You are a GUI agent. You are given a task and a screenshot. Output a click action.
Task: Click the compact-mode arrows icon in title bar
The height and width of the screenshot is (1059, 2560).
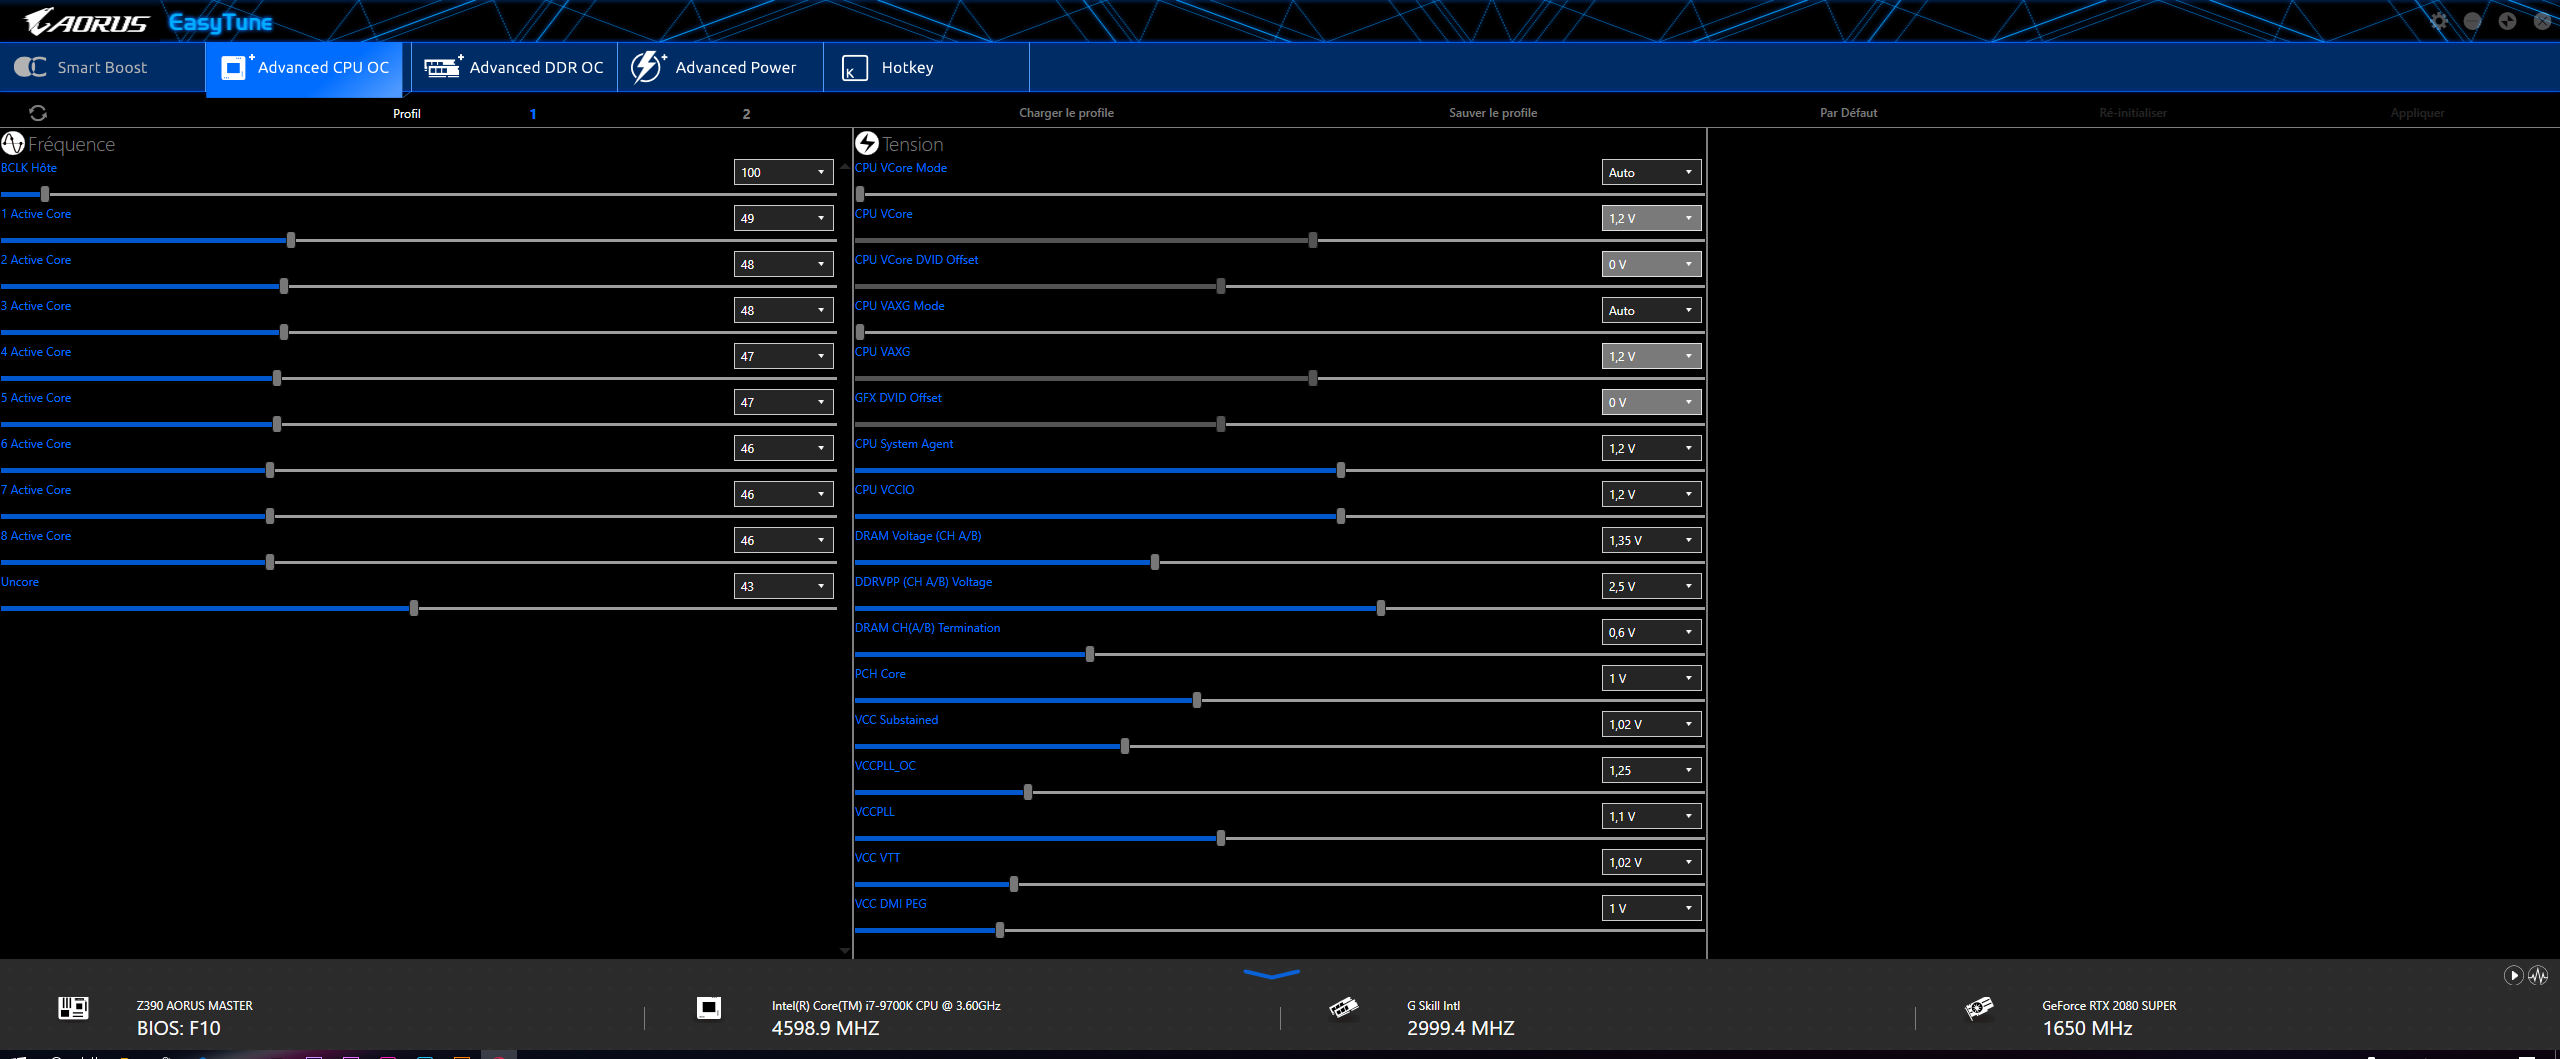pos(2507,21)
